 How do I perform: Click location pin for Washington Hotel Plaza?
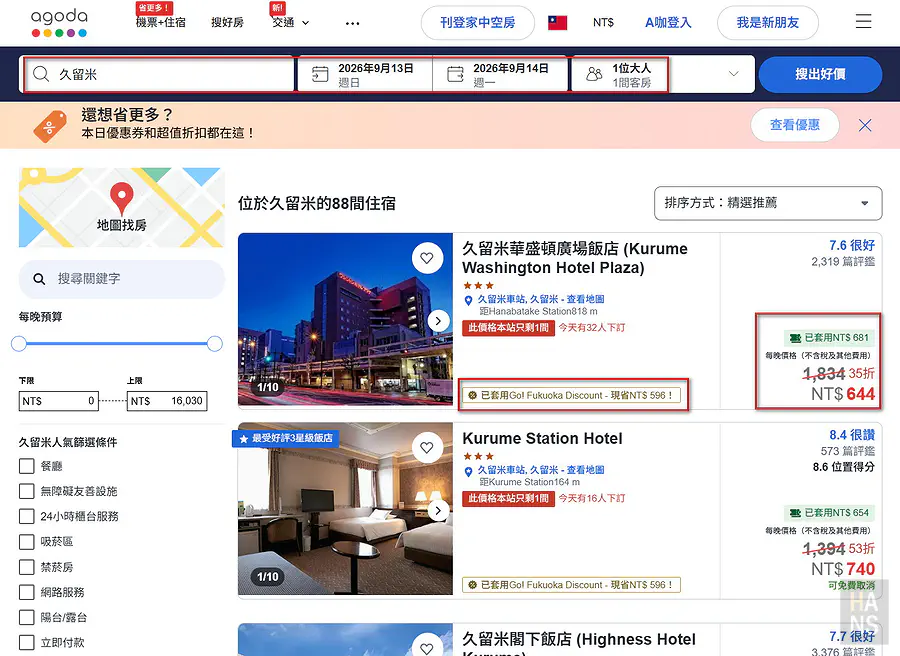(x=468, y=300)
